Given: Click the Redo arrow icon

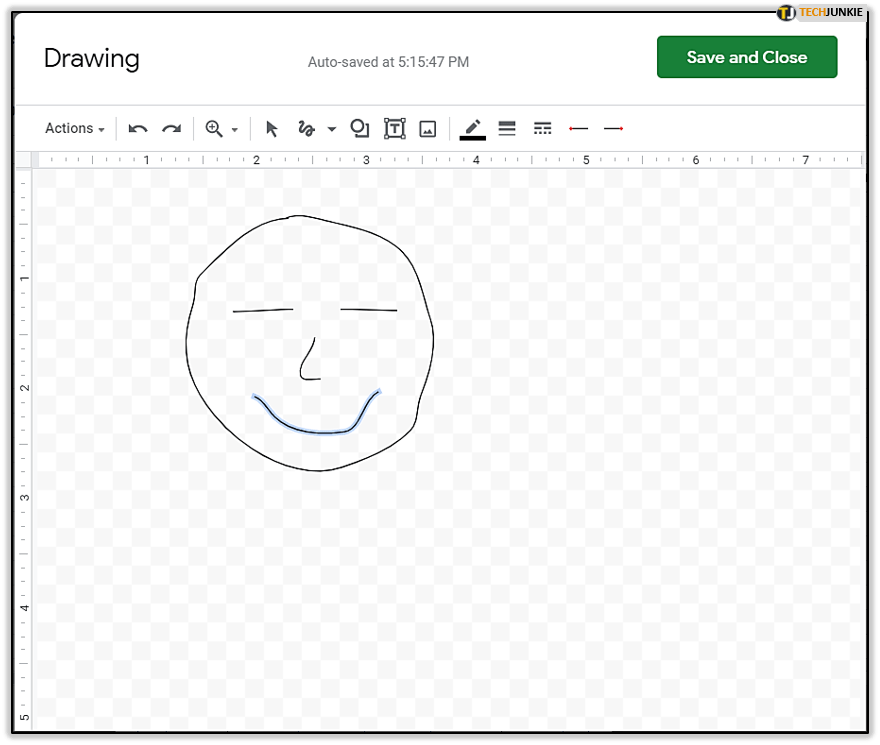Looking at the screenshot, I should (x=172, y=129).
